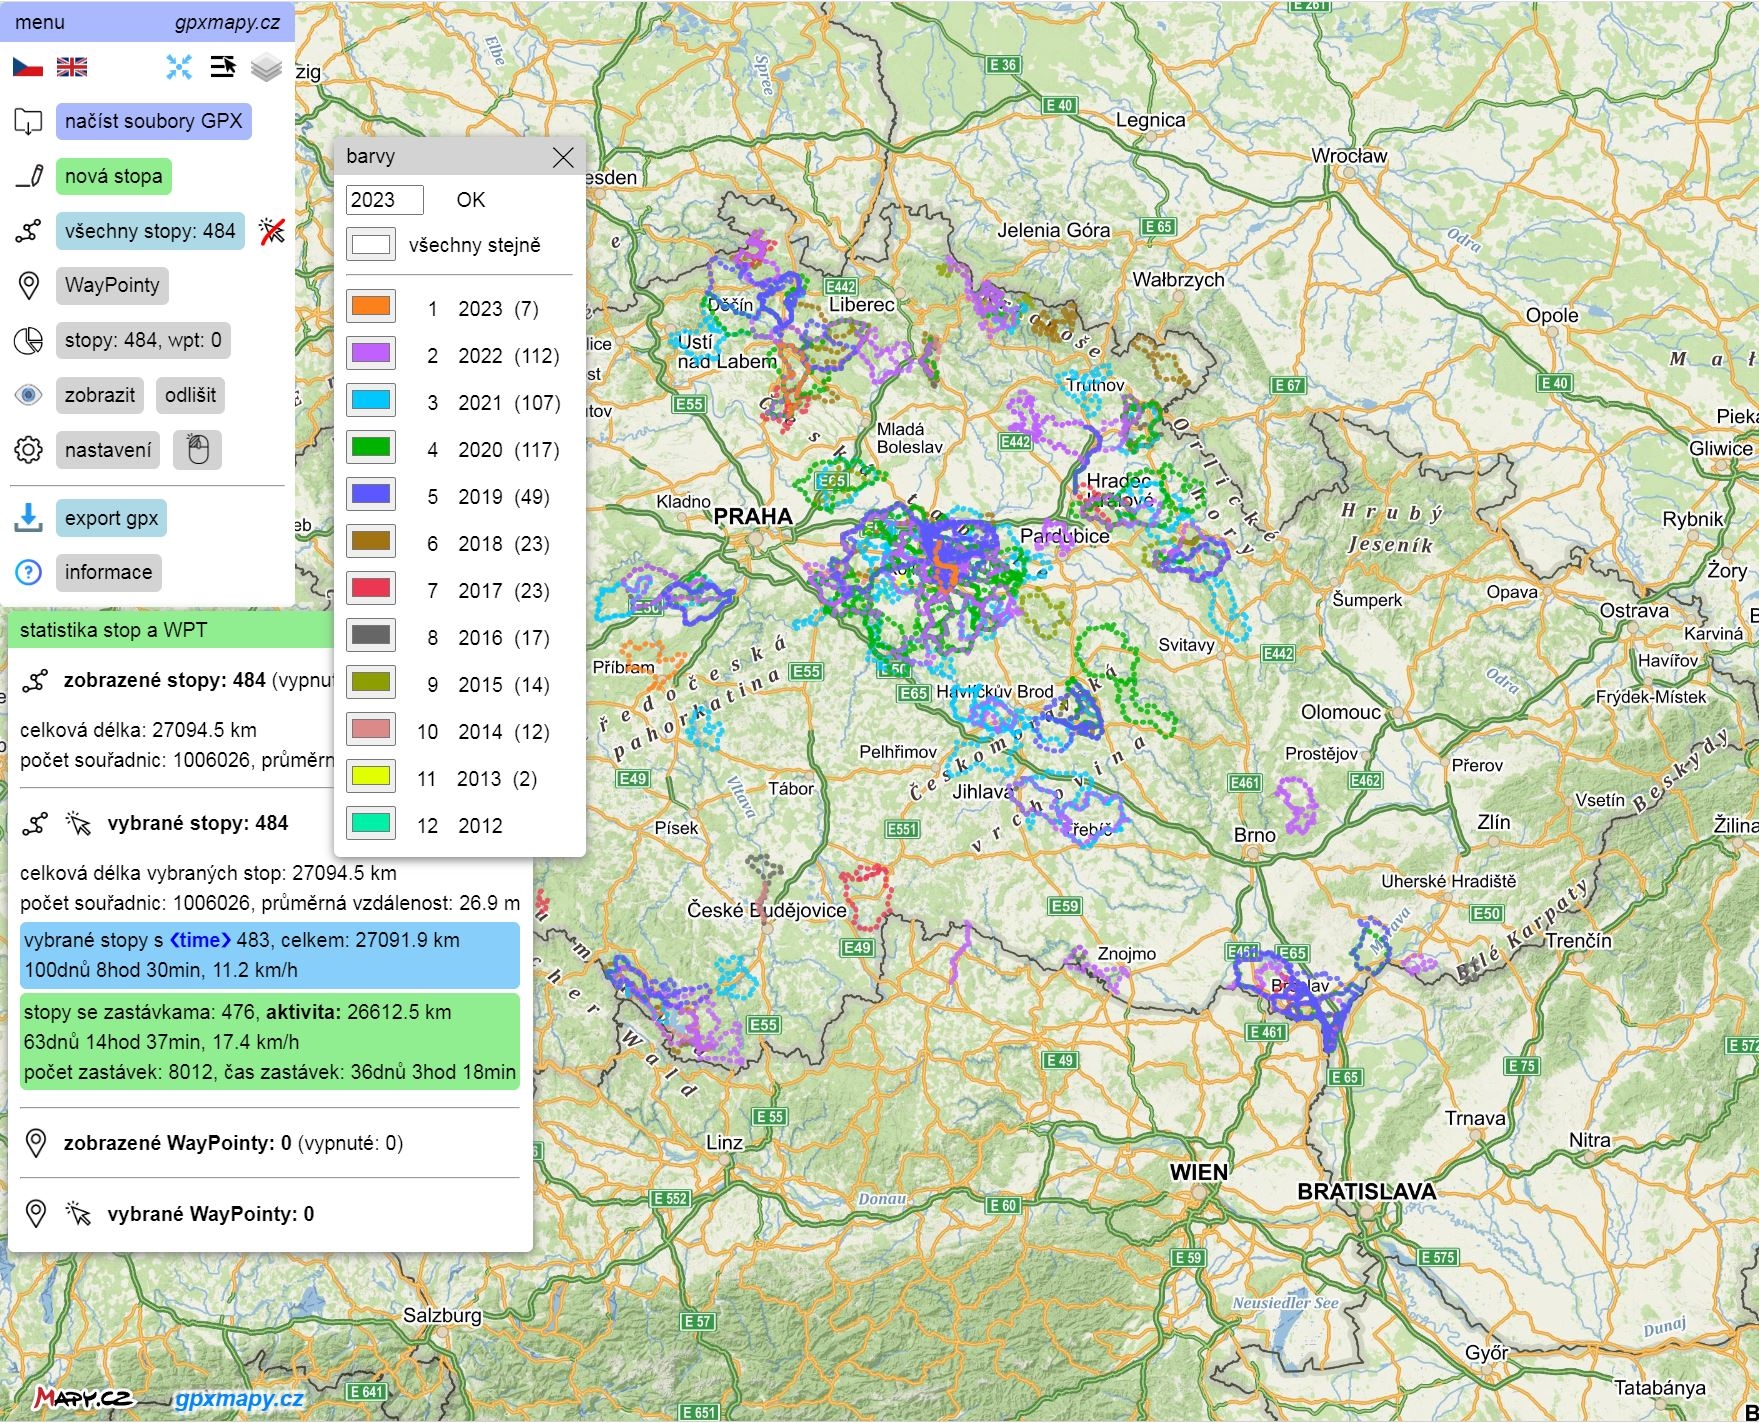Open všechny stopy: 484 list
This screenshot has height=1423, width=1759.
(x=150, y=232)
